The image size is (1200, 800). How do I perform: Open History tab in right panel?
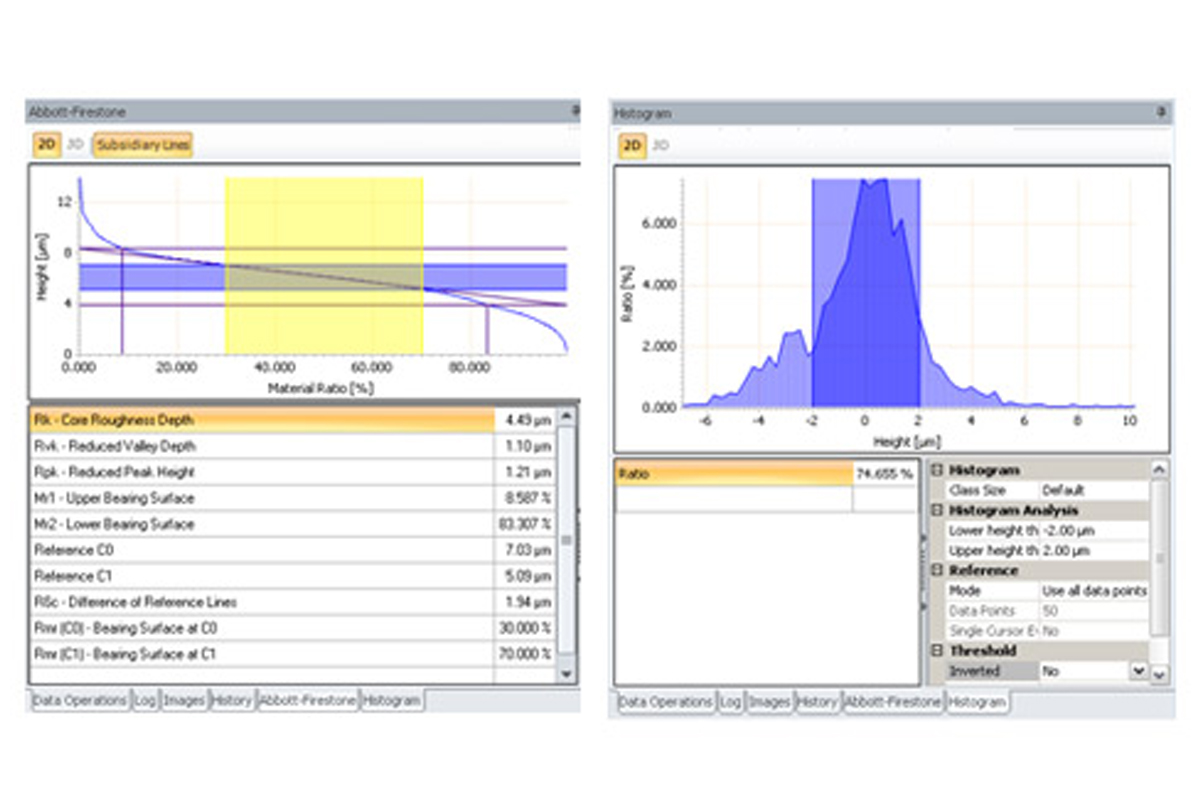(x=817, y=702)
